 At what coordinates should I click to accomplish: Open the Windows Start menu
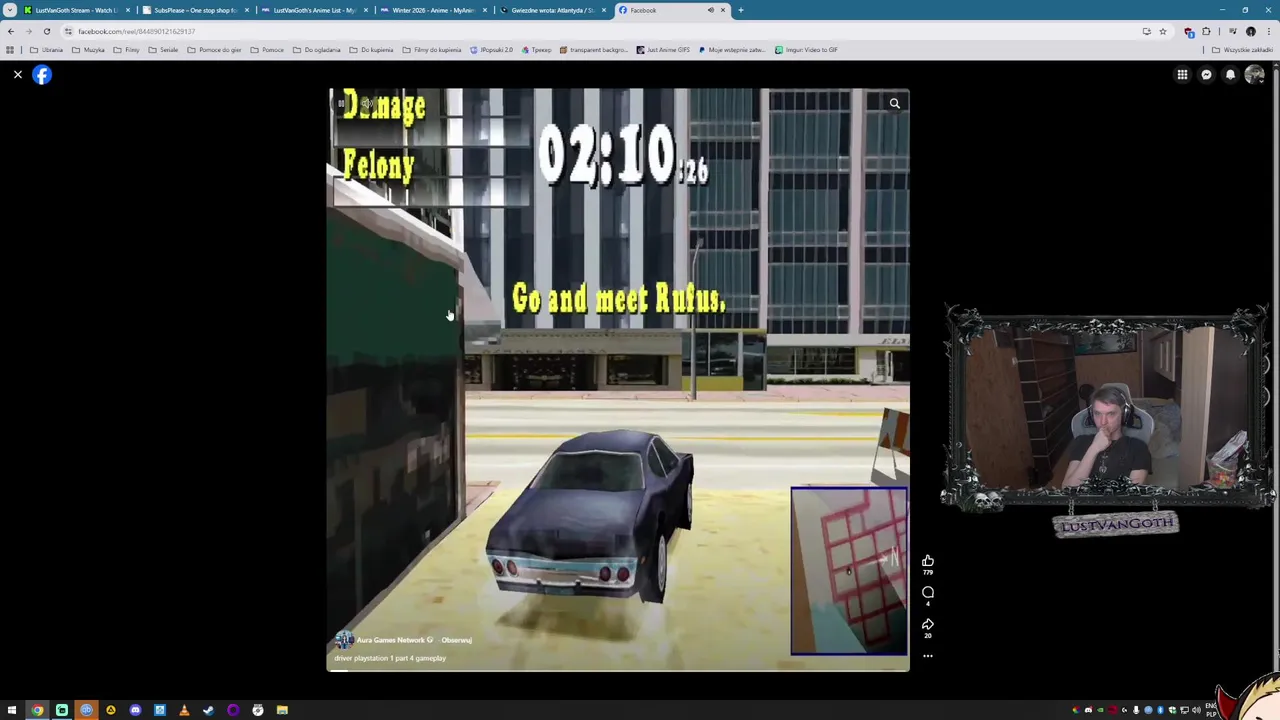point(12,710)
